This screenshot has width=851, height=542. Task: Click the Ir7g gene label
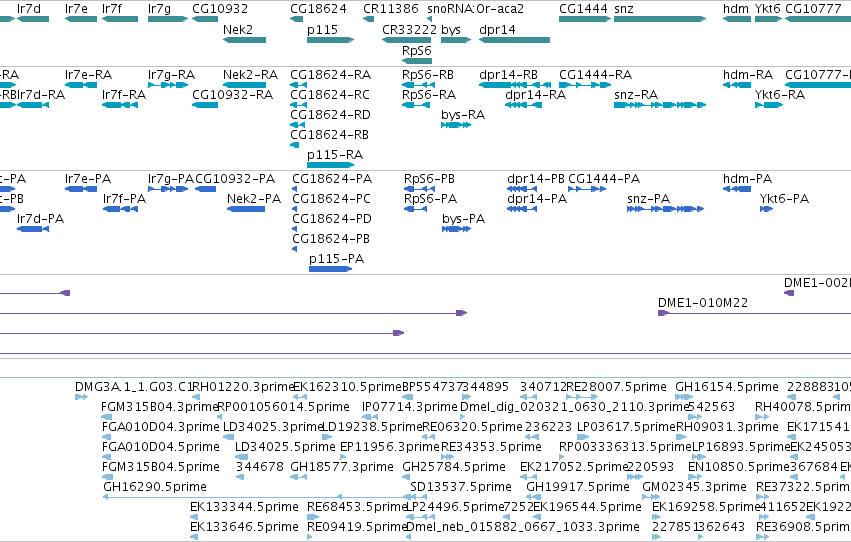click(x=159, y=9)
